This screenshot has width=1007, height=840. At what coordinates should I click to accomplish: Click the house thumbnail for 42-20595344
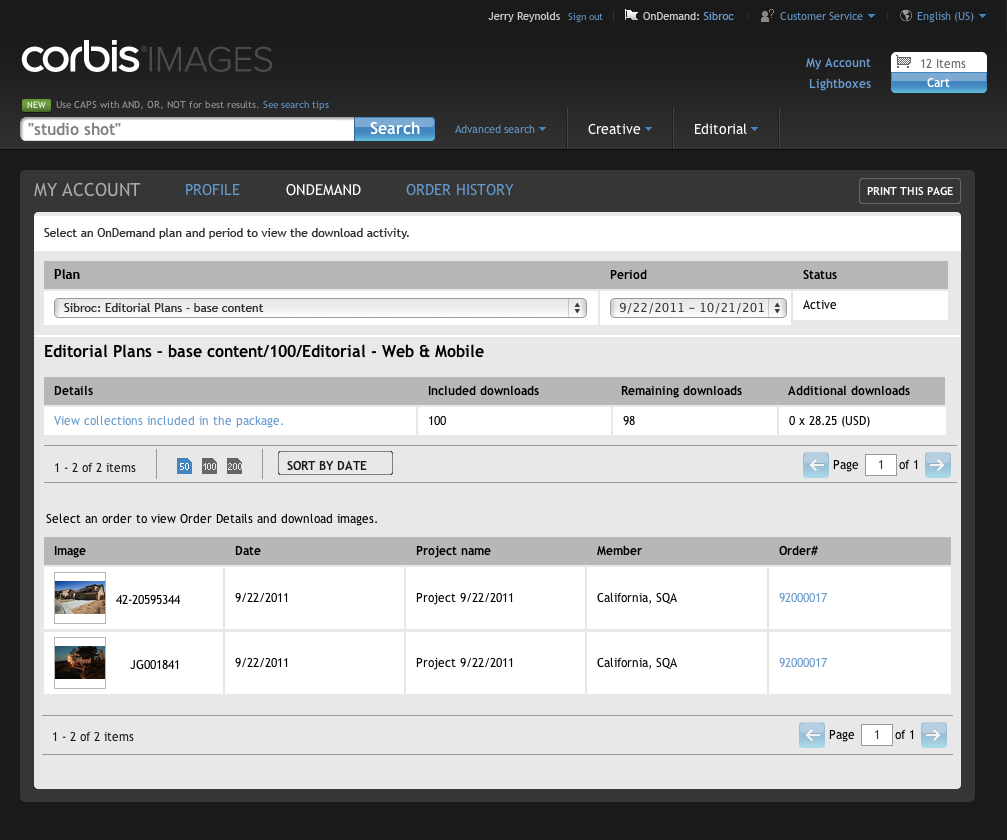click(x=80, y=598)
